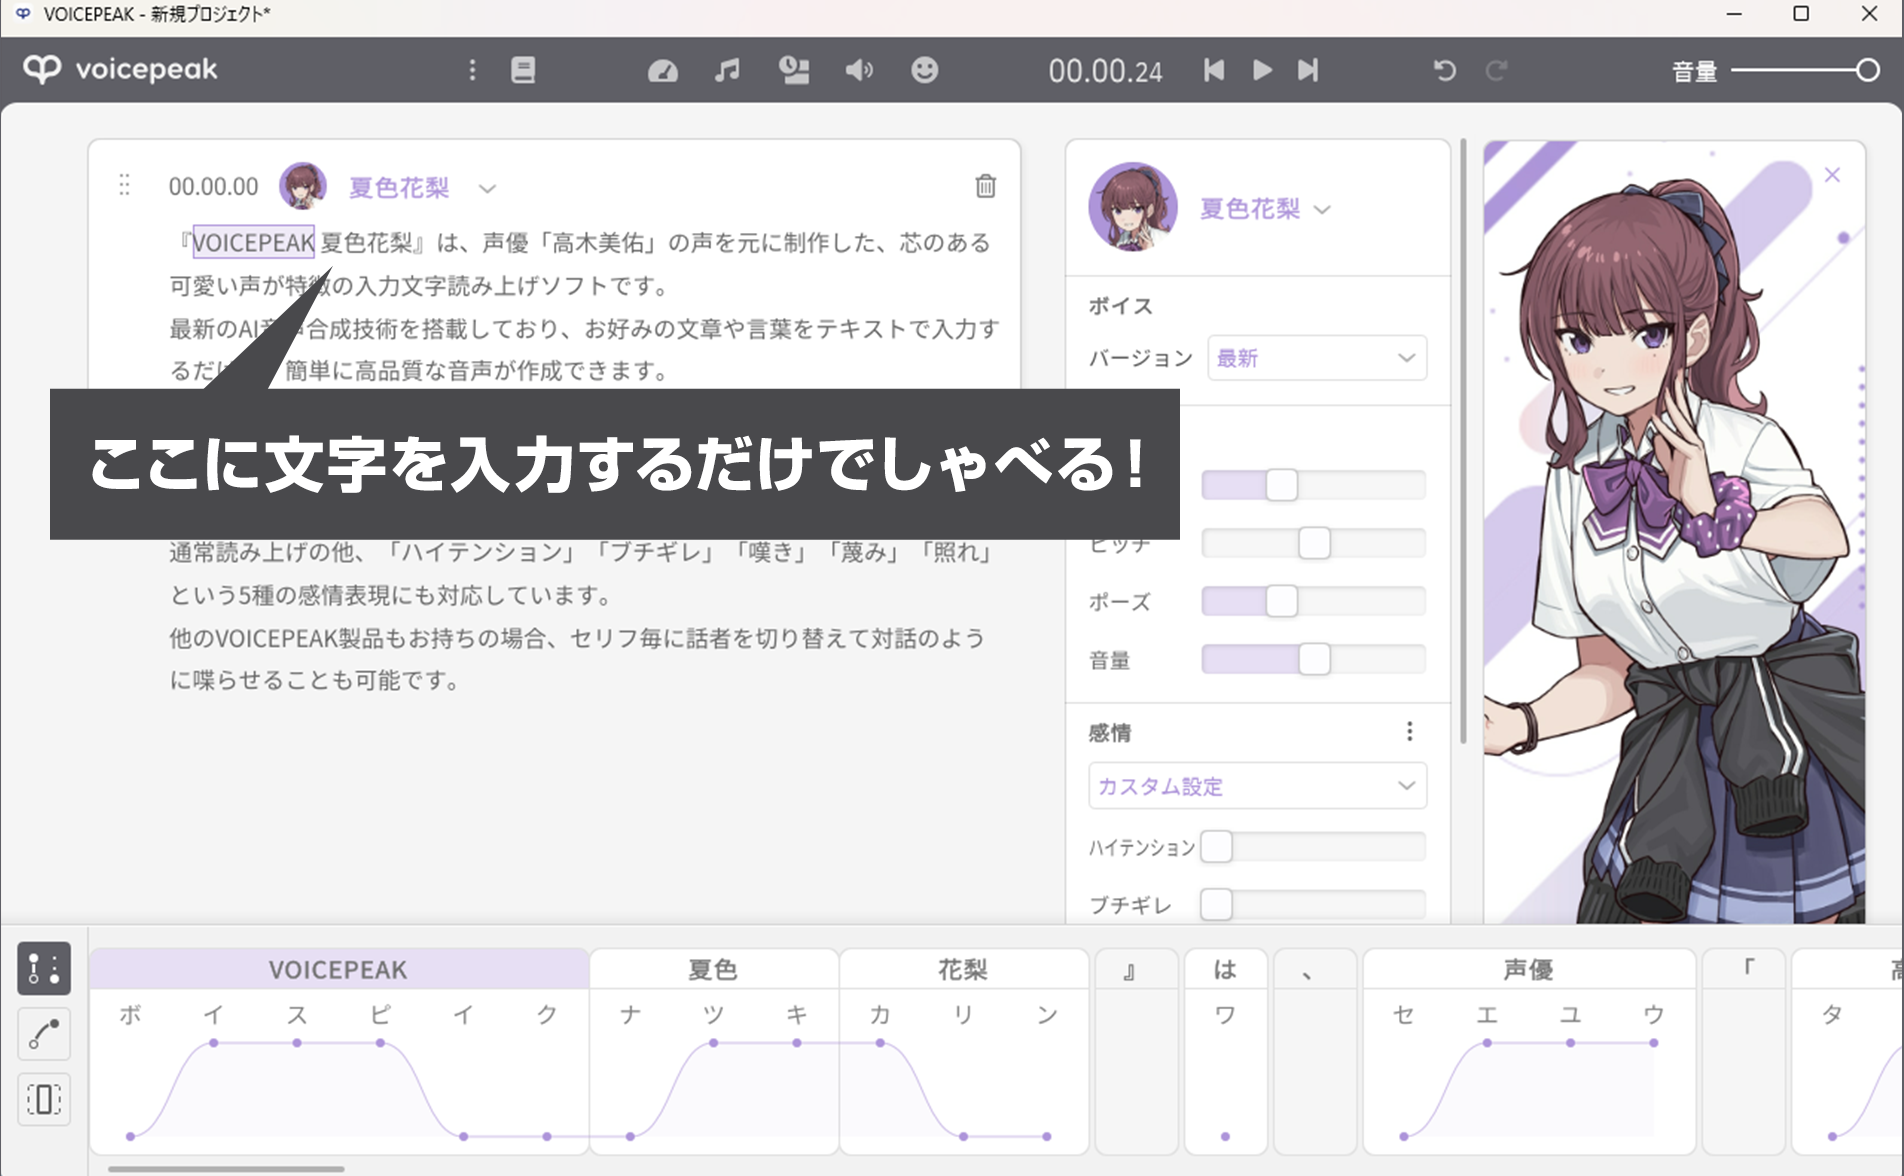
Task: Adjust the ポーズ slider
Action: [1314, 601]
